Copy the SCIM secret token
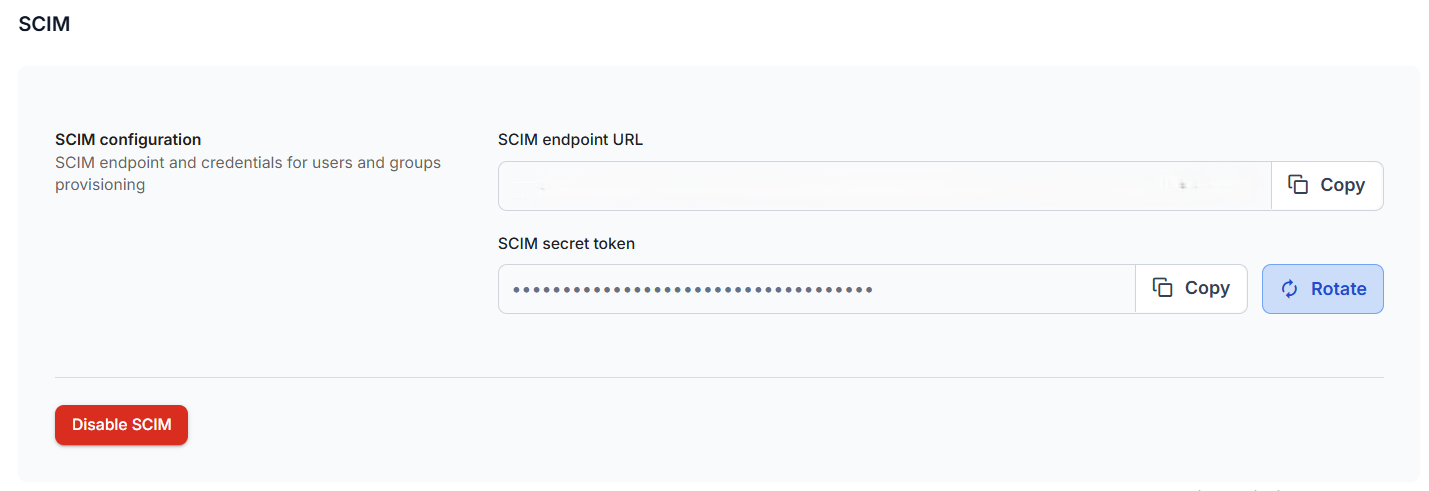This screenshot has height=491, width=1429. click(x=1191, y=289)
